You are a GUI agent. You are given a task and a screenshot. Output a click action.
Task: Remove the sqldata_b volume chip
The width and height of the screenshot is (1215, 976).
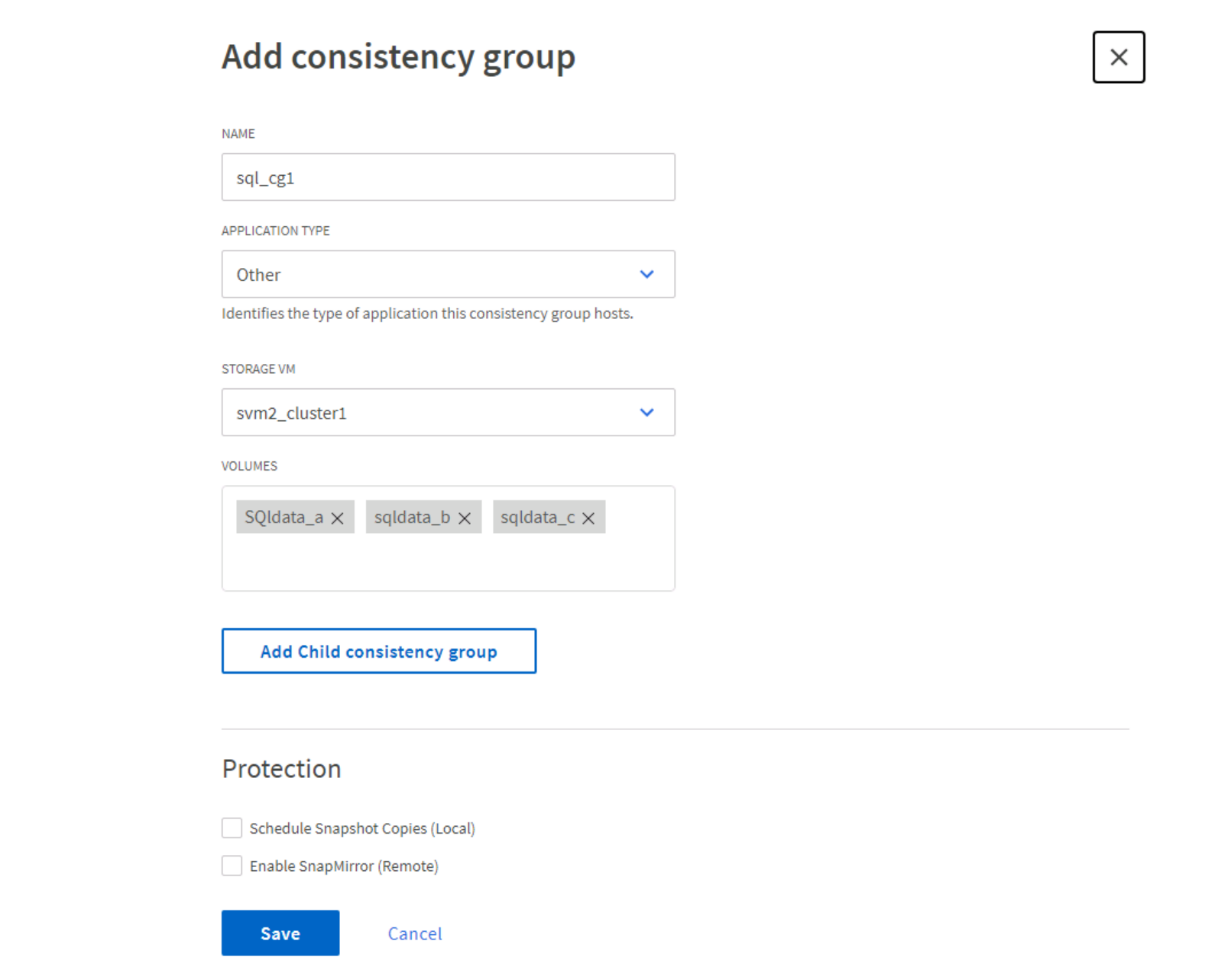point(465,518)
